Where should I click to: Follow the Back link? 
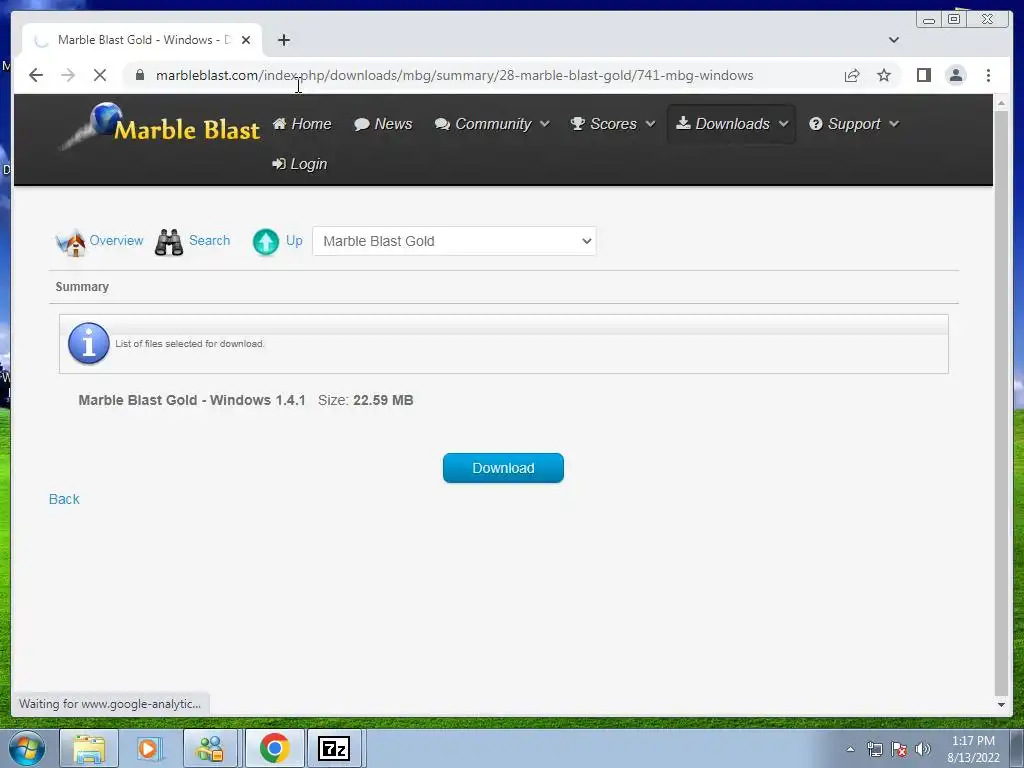tap(64, 499)
